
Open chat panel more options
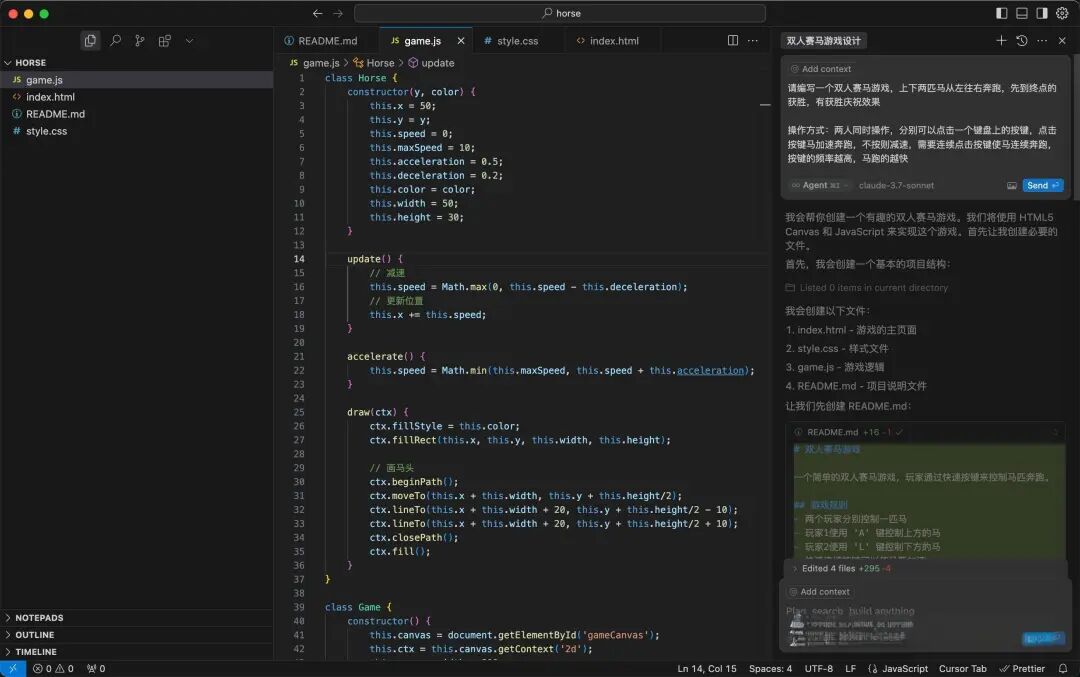click(x=1042, y=41)
